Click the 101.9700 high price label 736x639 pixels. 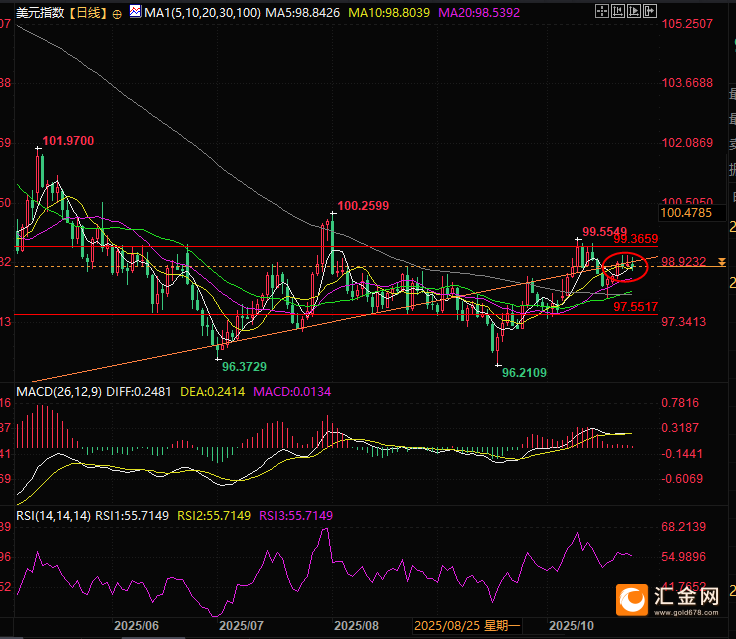(x=68, y=141)
